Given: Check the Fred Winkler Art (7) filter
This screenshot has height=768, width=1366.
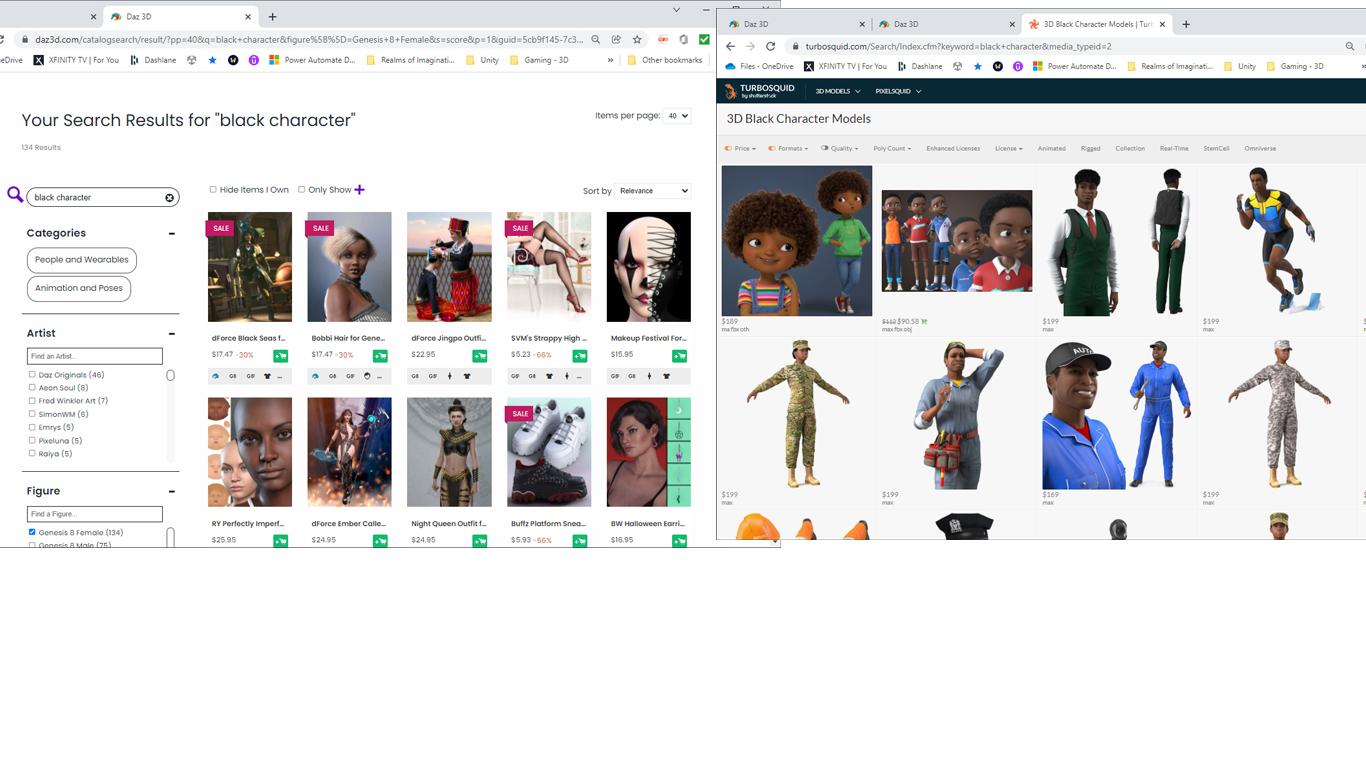Looking at the screenshot, I should 32,401.
